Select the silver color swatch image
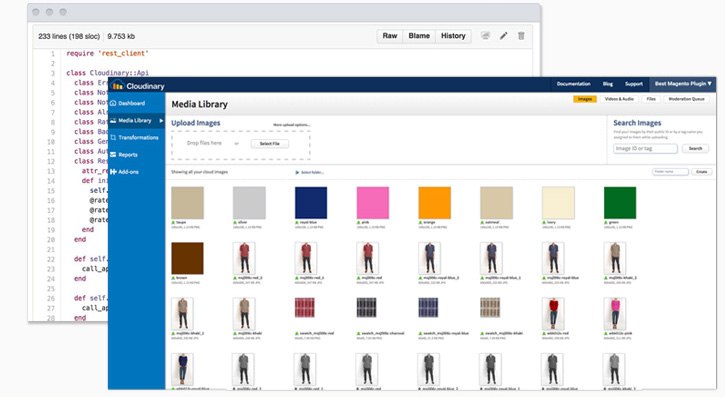 tap(249, 203)
